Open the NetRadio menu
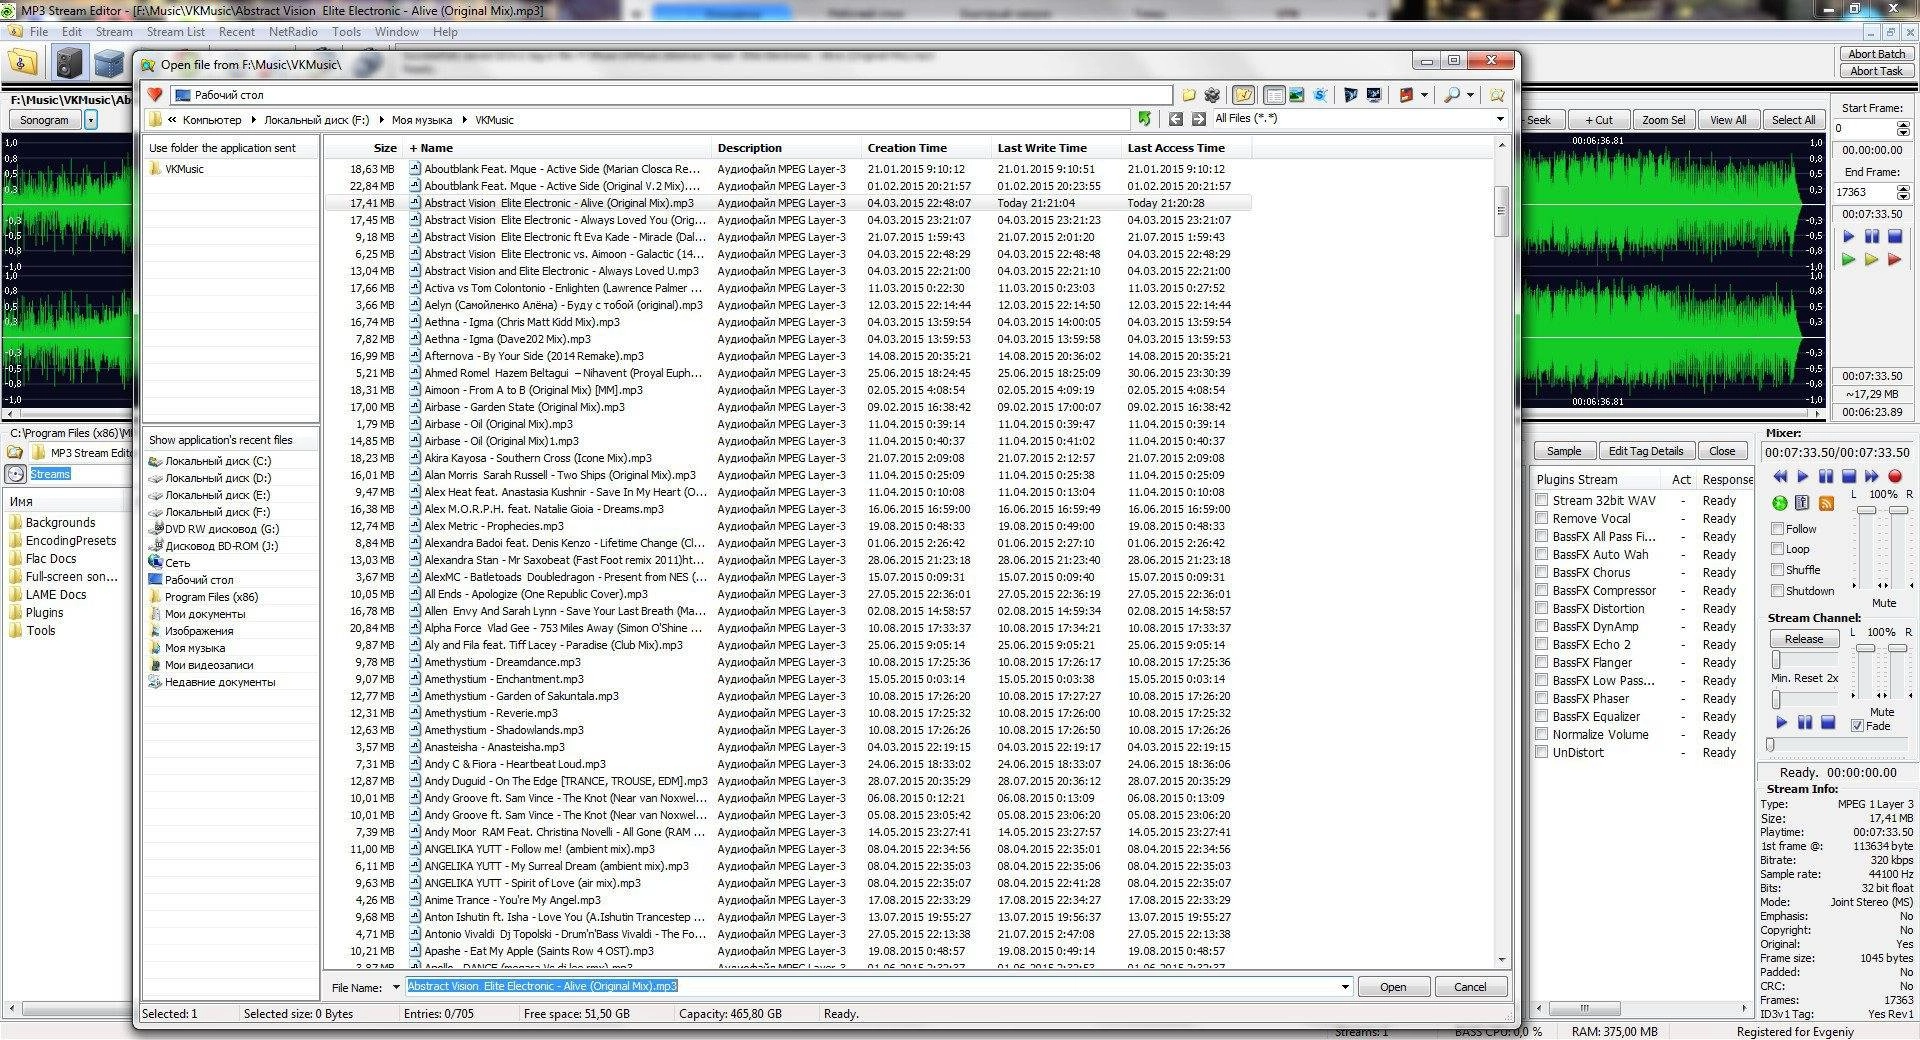 click(x=293, y=32)
